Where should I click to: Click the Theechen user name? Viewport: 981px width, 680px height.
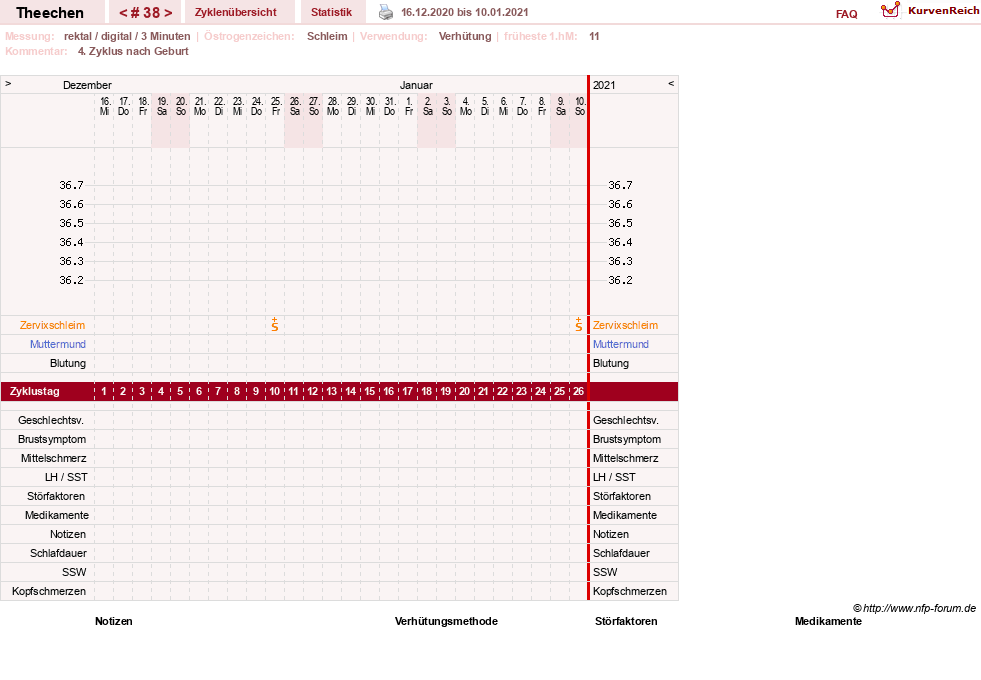tap(50, 13)
